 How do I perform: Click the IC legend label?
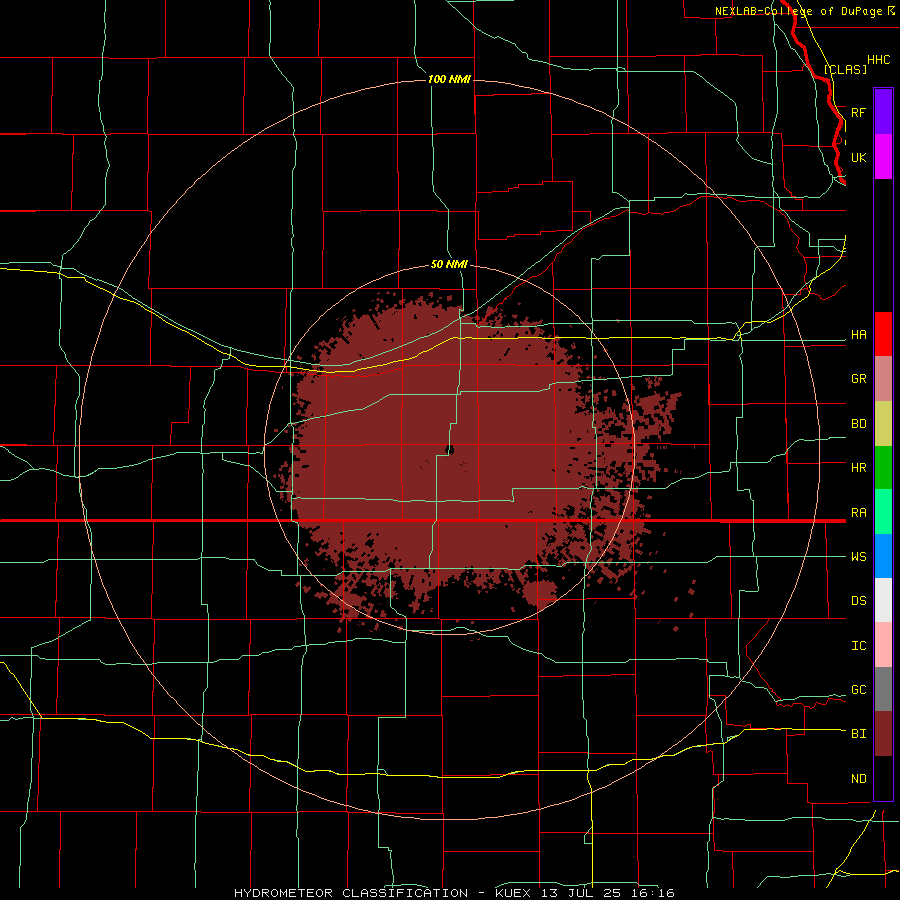[858, 646]
